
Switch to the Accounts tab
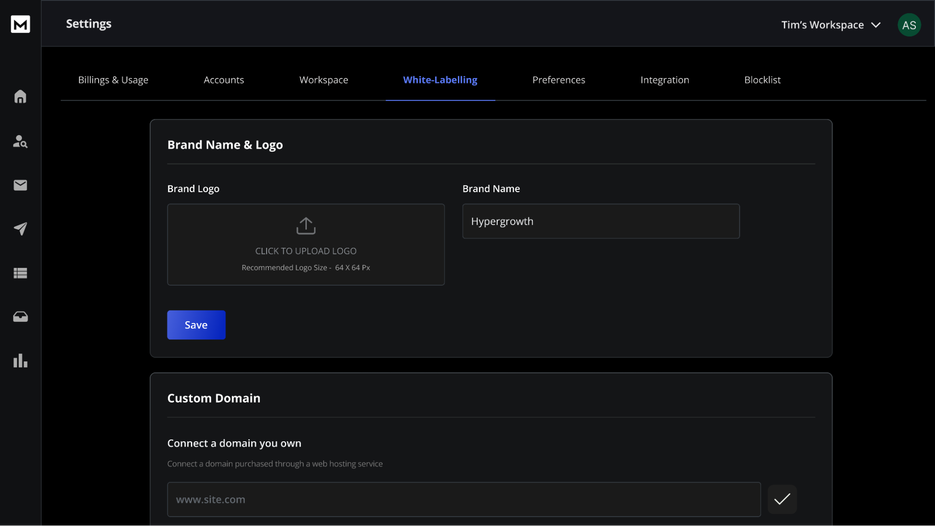coord(224,80)
